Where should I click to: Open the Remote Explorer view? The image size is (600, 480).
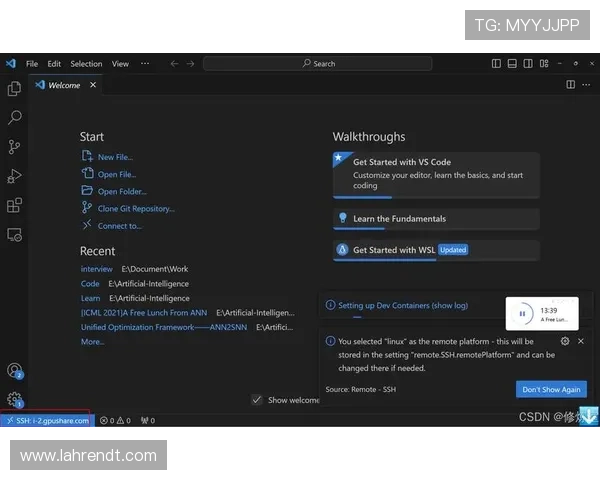tap(14, 234)
